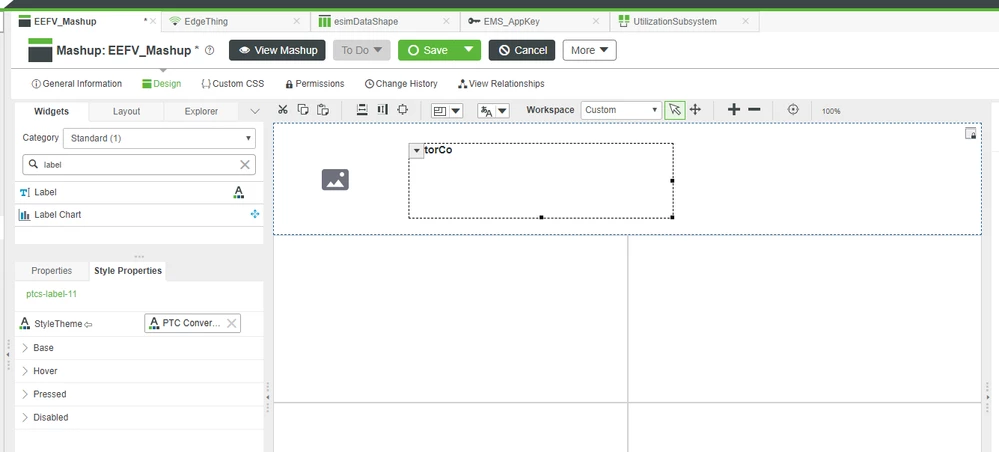Close the UtilizationSubsystem tab
This screenshot has width=999, height=452.
pyautogui.click(x=745, y=21)
